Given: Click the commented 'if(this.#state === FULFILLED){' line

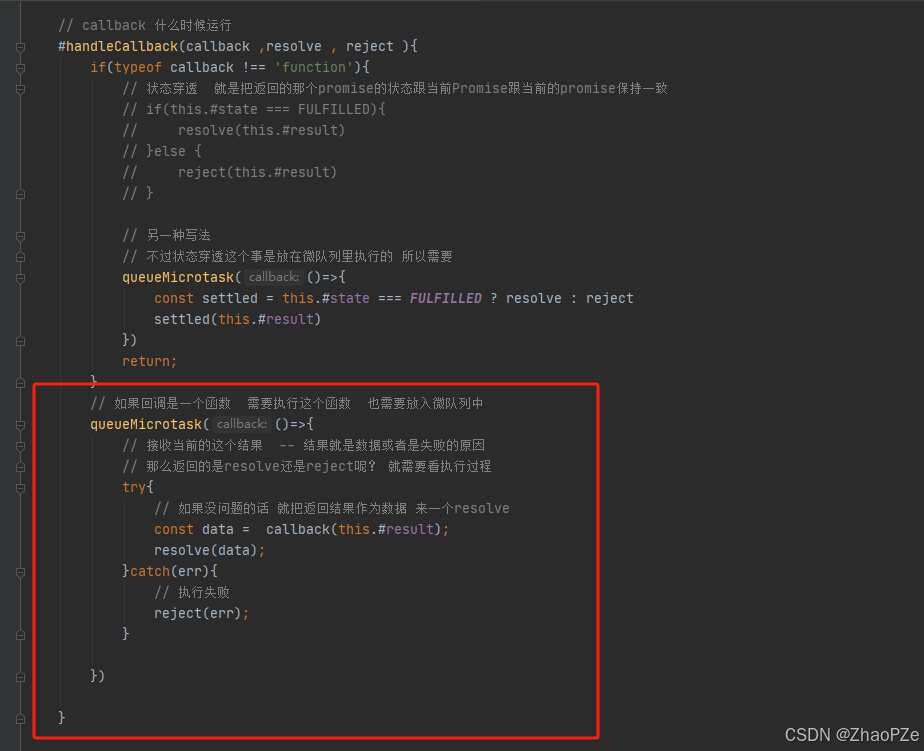Looking at the screenshot, I should [x=254, y=109].
